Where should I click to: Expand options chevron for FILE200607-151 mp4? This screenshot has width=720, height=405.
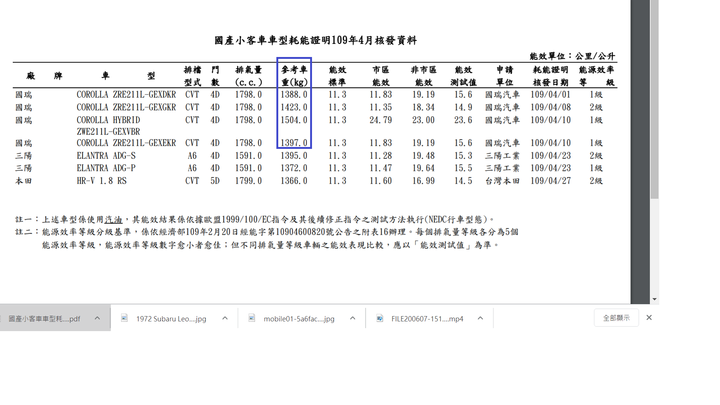click(480, 318)
